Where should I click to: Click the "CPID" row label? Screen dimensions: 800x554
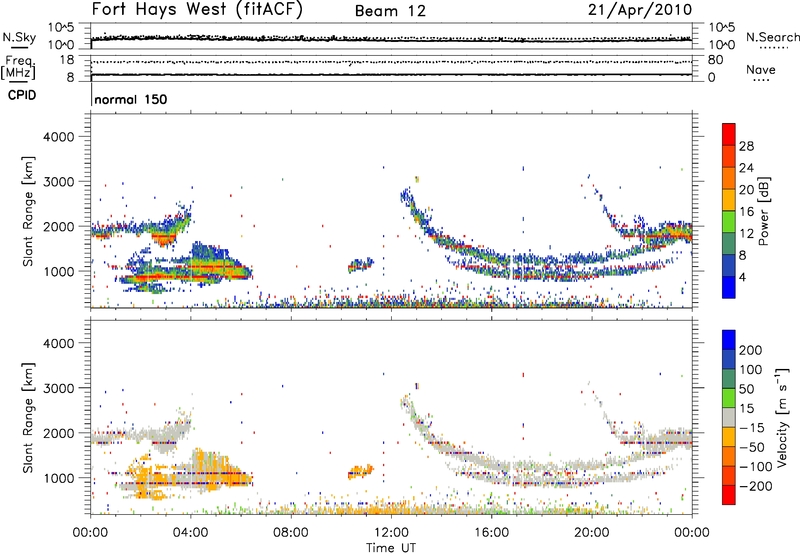click(22, 95)
